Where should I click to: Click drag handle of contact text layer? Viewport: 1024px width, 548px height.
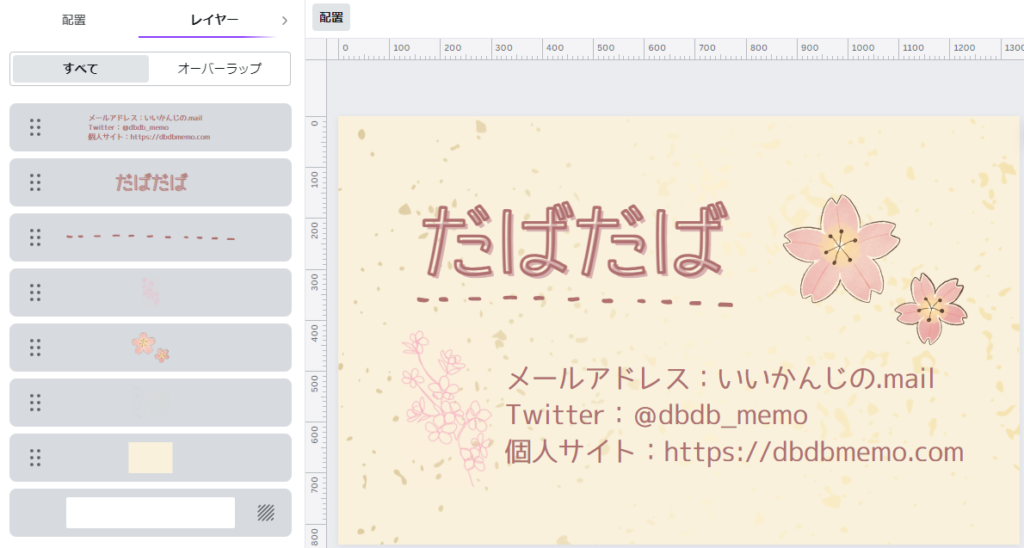click(35, 127)
